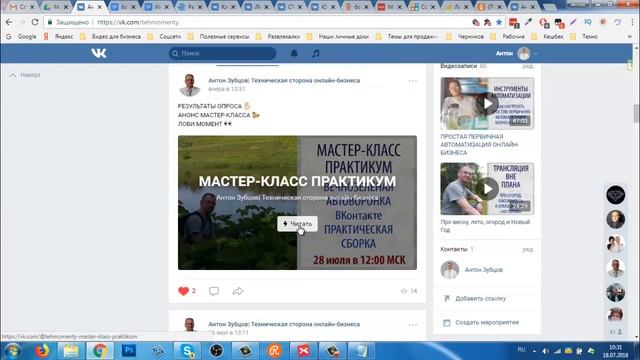640x360 pixels.
Task: Open the first post author name link
Action: [284, 80]
